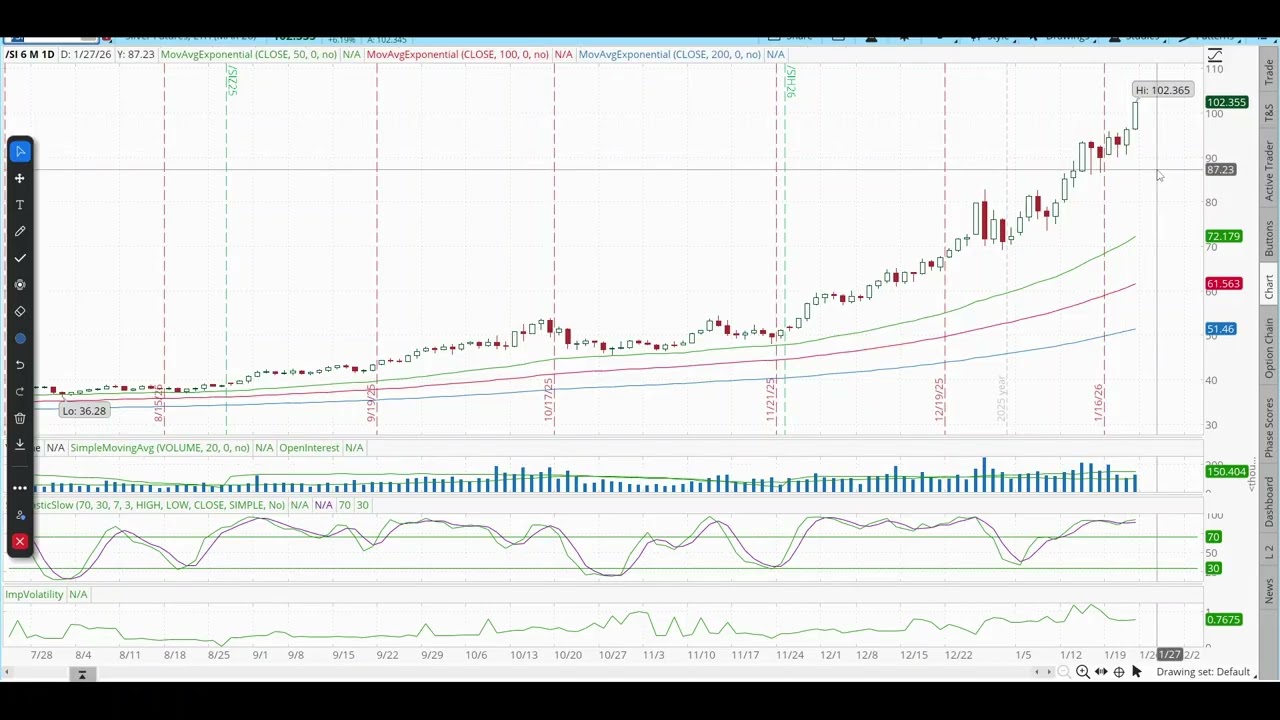Click the 102.355 last price label
1280x720 pixels.
pos(1226,102)
